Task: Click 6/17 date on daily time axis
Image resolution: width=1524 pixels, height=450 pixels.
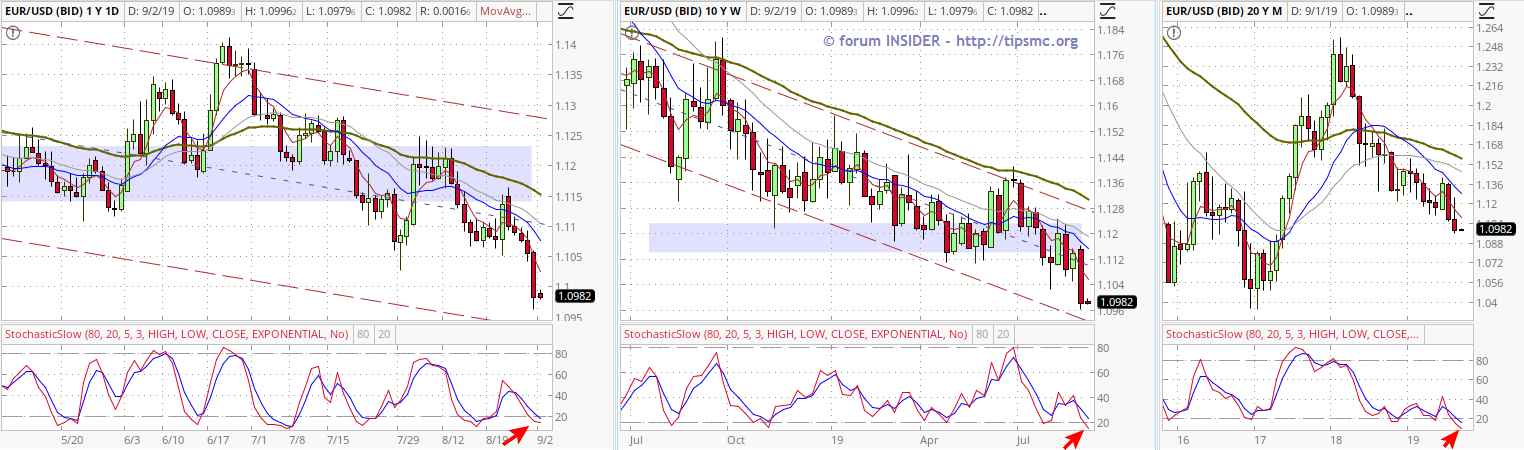Action: tap(217, 440)
